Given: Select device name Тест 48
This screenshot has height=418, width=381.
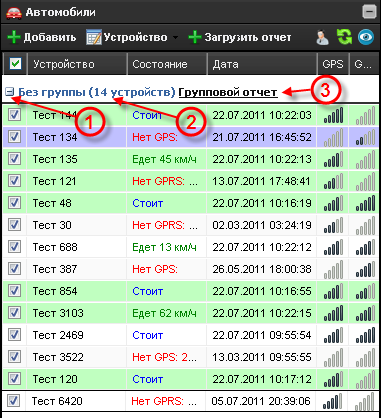Looking at the screenshot, I should click(52, 203).
